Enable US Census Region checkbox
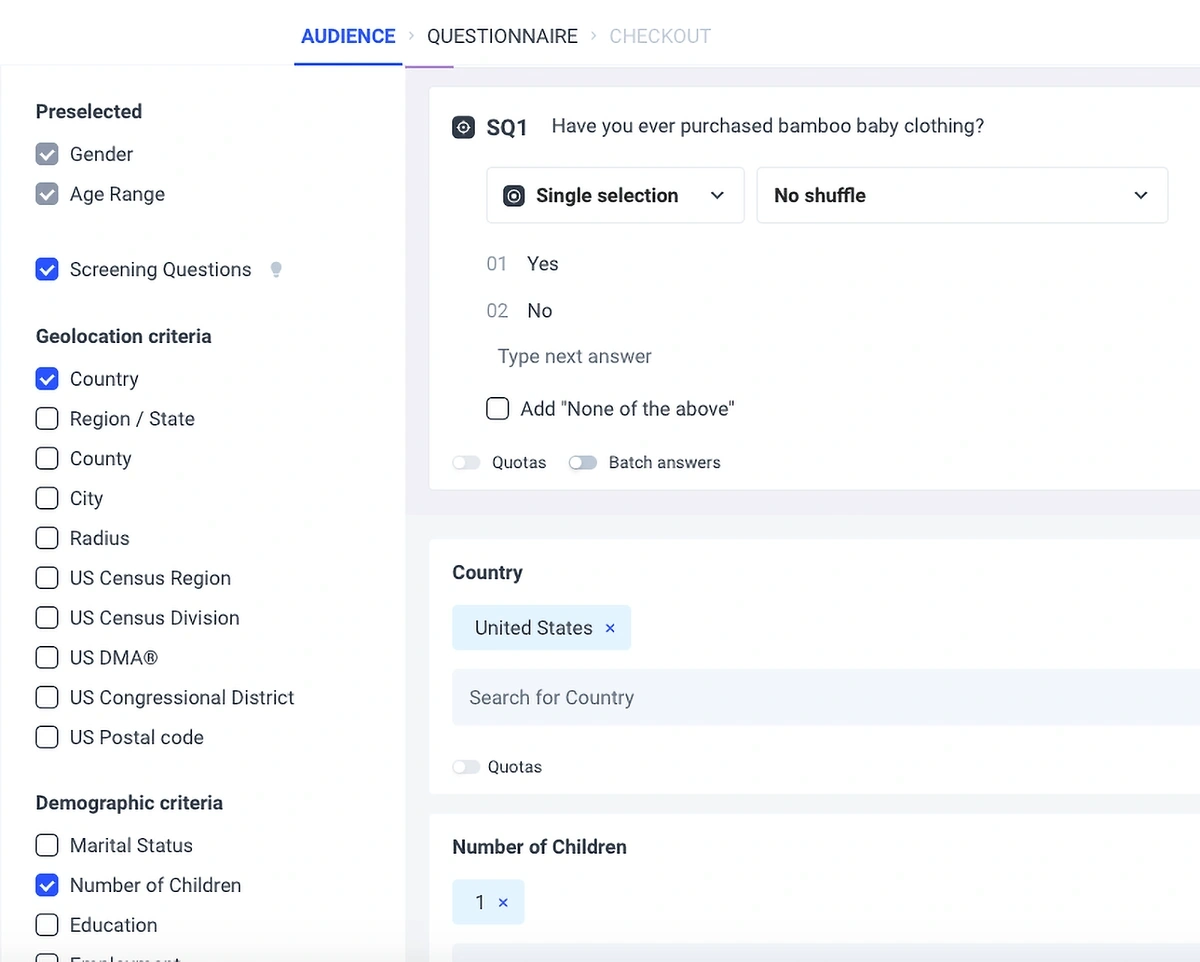Image resolution: width=1200 pixels, height=962 pixels. point(47,578)
